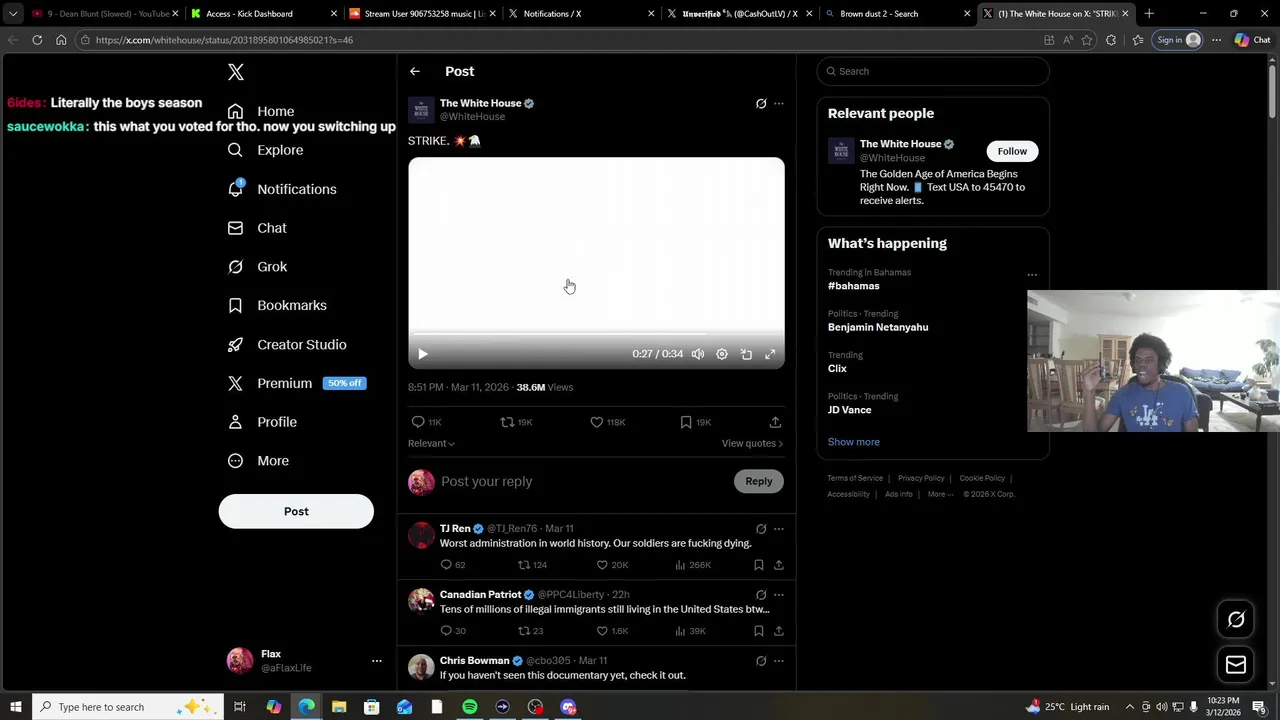
Task: Open video settings gear
Action: tap(722, 354)
